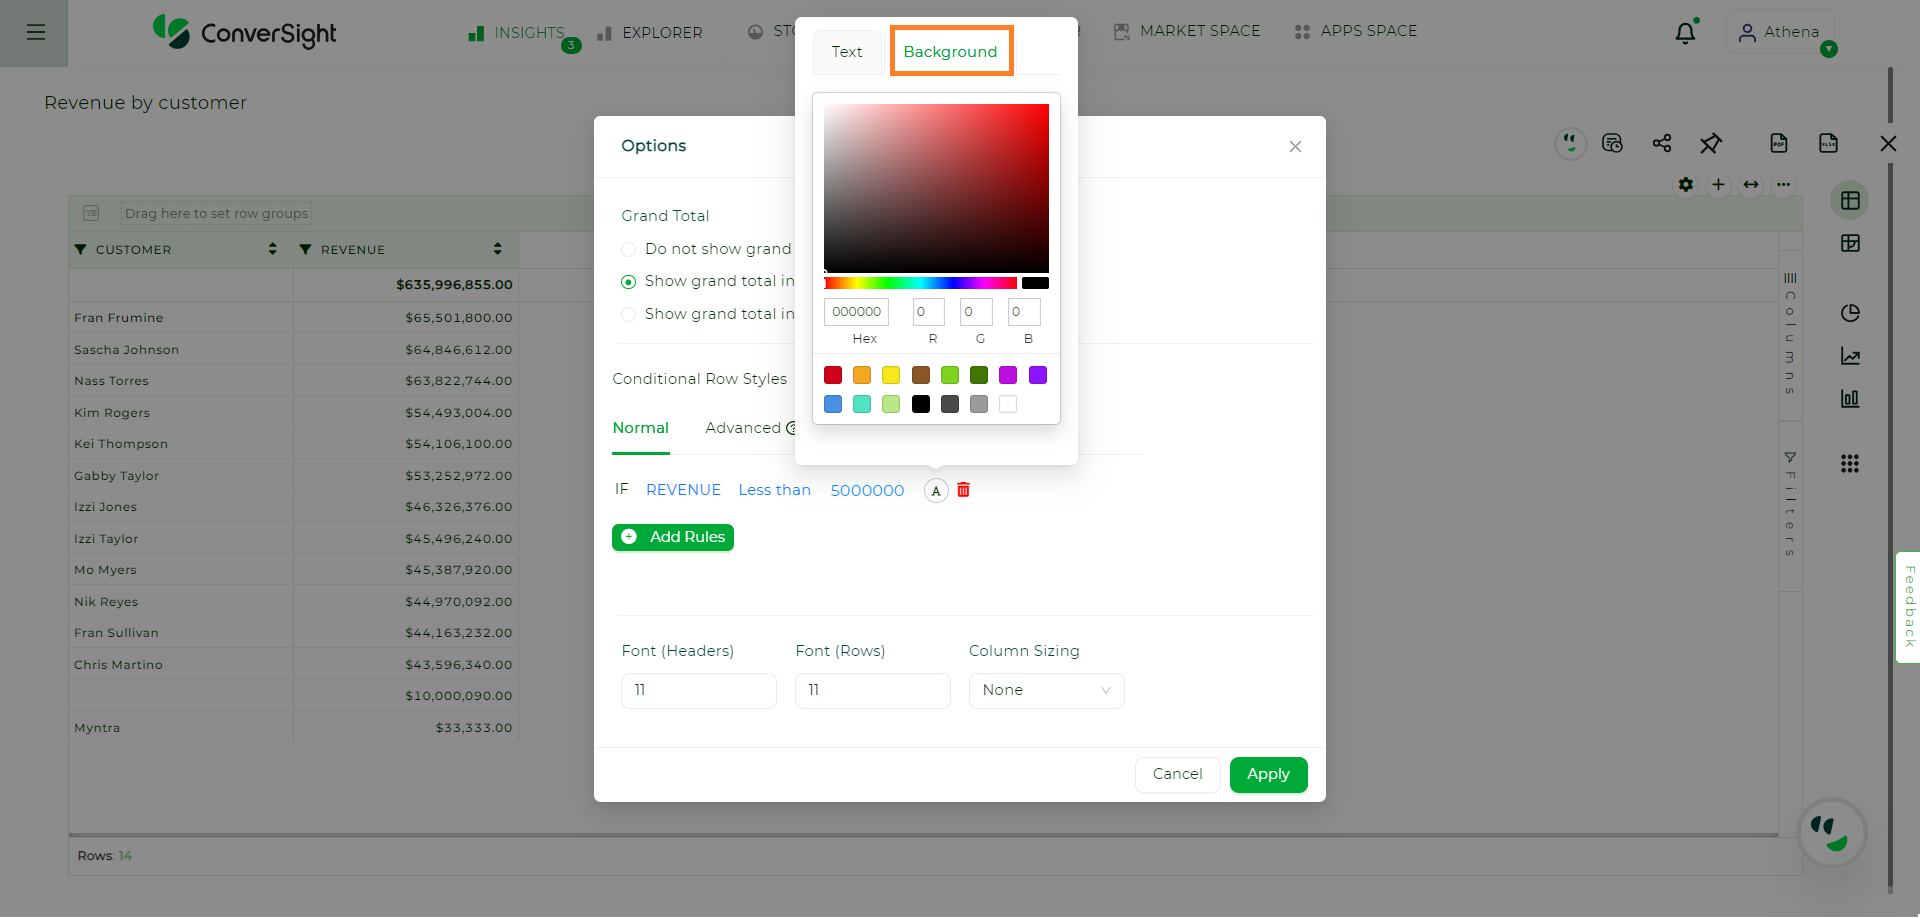Open the notifications bell
Viewport: 1920px width, 918px height.
coord(1685,33)
